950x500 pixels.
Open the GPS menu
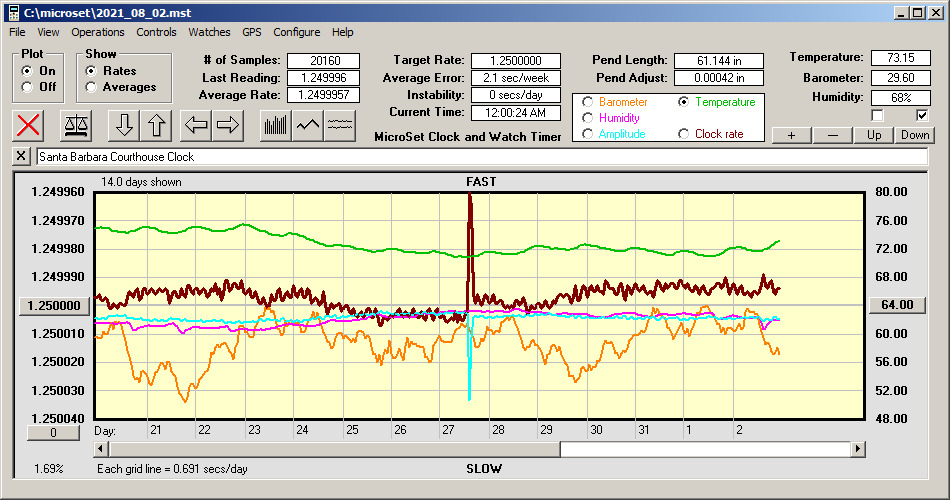[251, 32]
